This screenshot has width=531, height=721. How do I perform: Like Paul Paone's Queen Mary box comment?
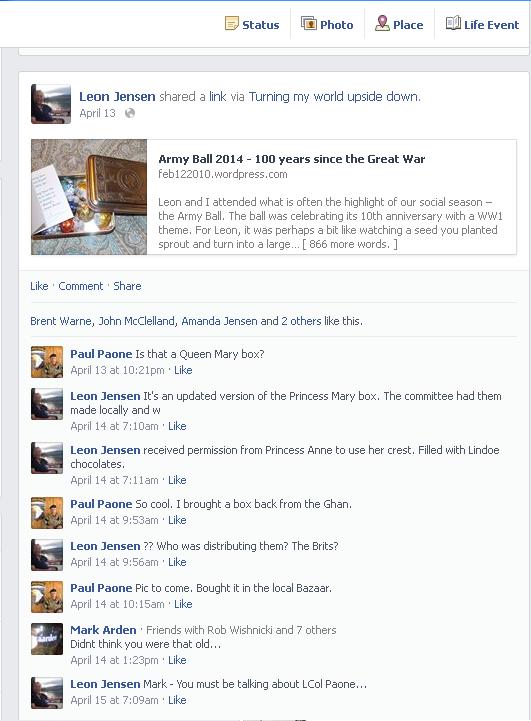(183, 370)
